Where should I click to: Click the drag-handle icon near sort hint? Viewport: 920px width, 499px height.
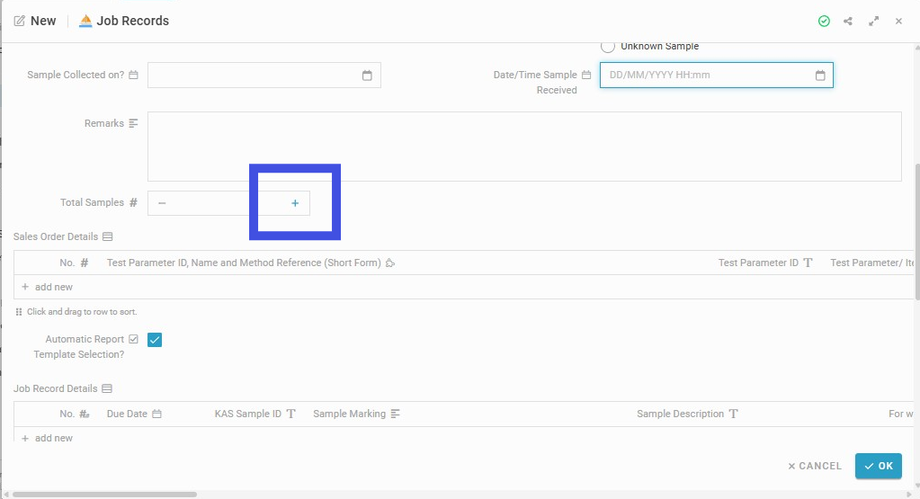(19, 312)
